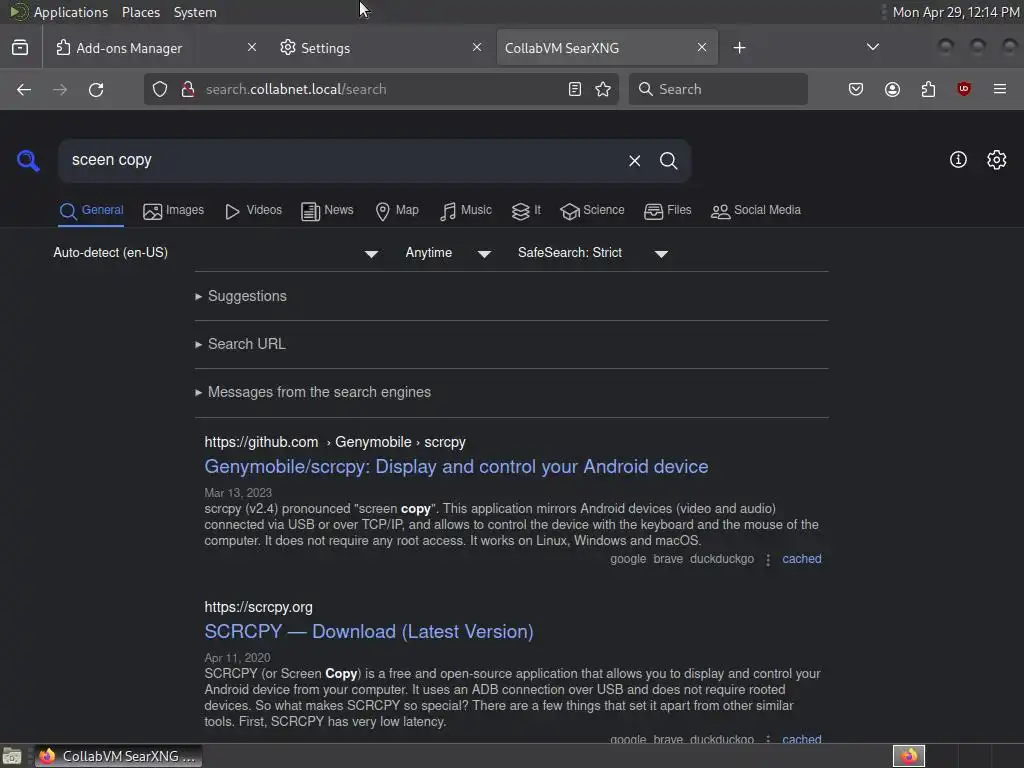Clear the search query with X
The width and height of the screenshot is (1024, 768).
coord(634,161)
